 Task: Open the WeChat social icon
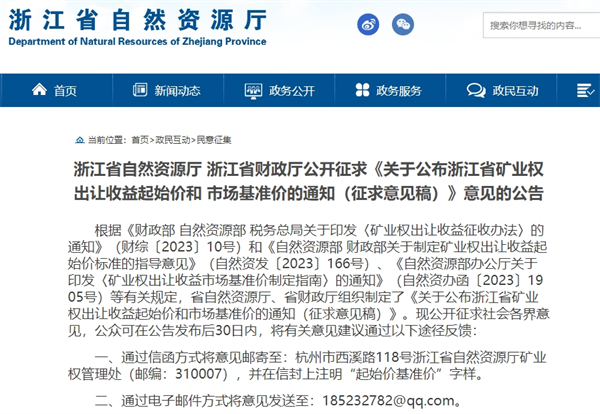(403, 24)
